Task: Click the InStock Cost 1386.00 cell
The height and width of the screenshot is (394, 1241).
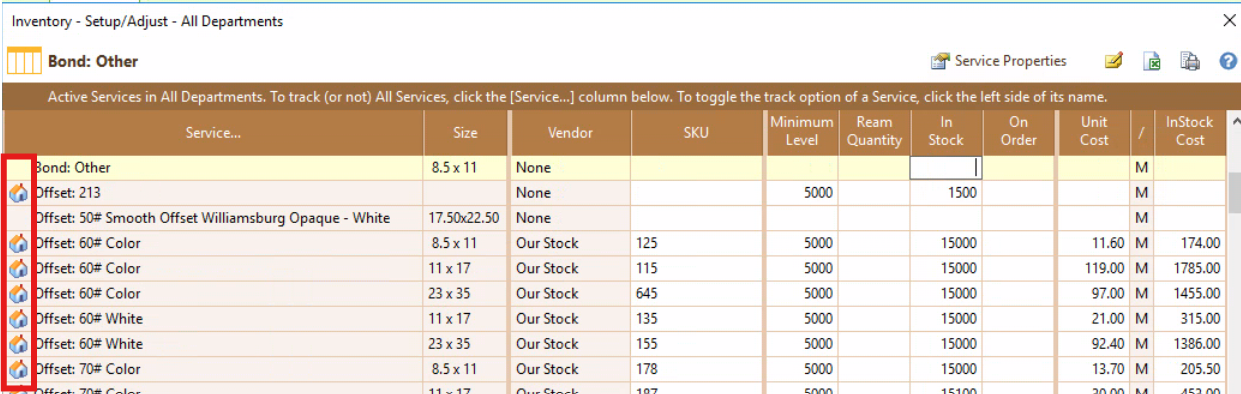Action: coord(1190,343)
